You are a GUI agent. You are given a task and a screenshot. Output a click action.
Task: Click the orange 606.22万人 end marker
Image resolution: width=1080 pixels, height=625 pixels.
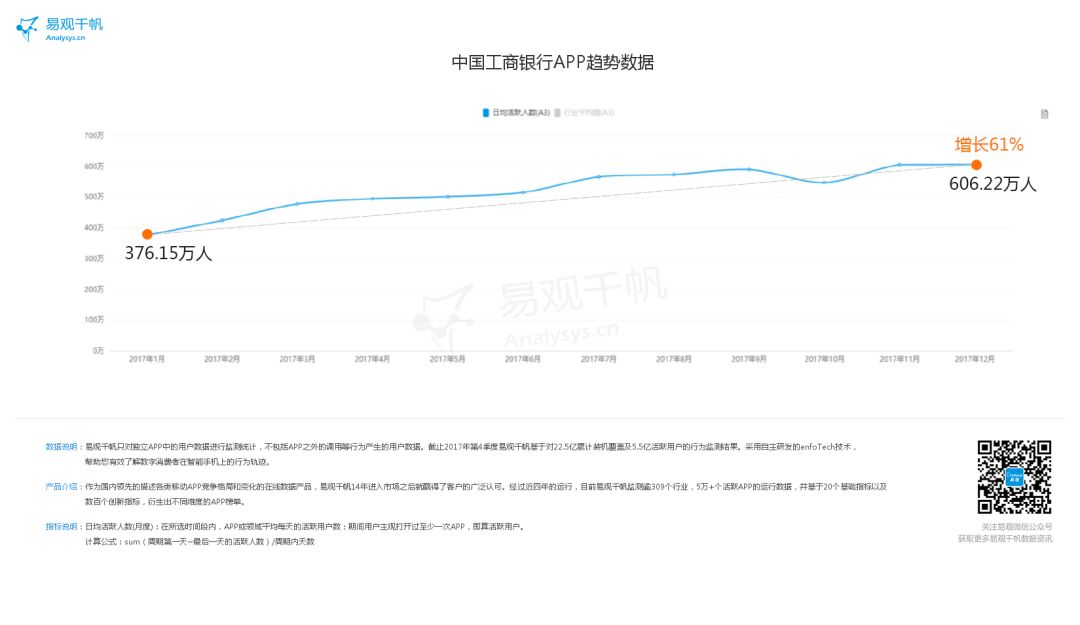[976, 165]
